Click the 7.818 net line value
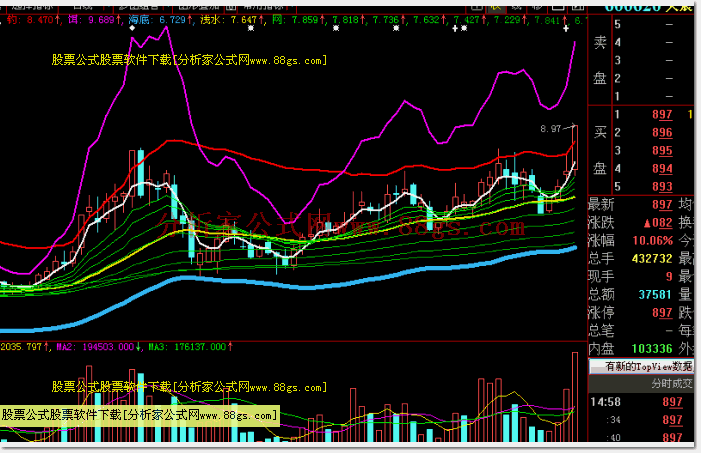 tap(349, 20)
